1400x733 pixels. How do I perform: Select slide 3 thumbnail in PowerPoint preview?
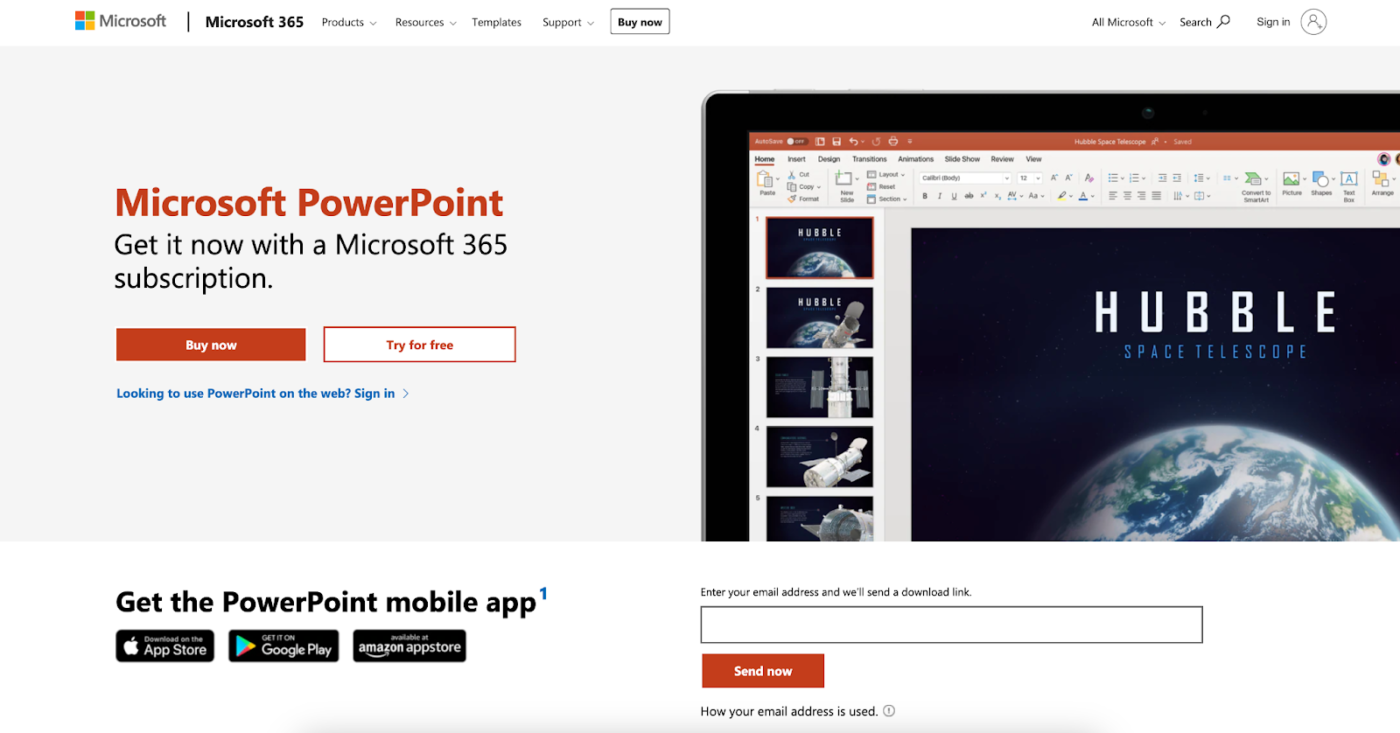click(x=820, y=387)
